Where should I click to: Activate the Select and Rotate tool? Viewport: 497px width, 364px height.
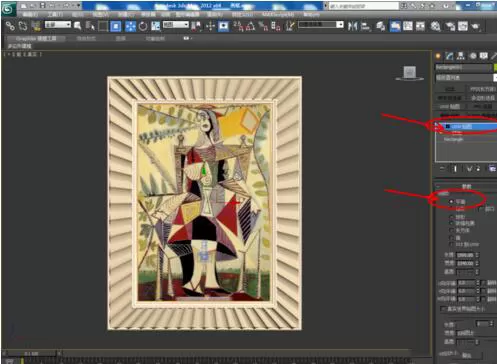pyautogui.click(x=143, y=26)
